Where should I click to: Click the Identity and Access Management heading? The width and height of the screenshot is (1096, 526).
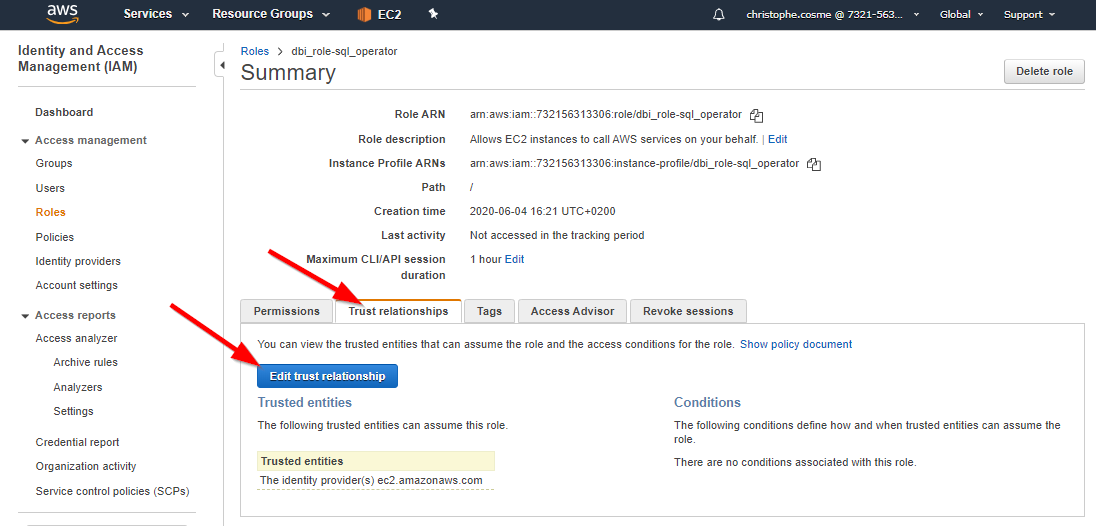[80, 59]
